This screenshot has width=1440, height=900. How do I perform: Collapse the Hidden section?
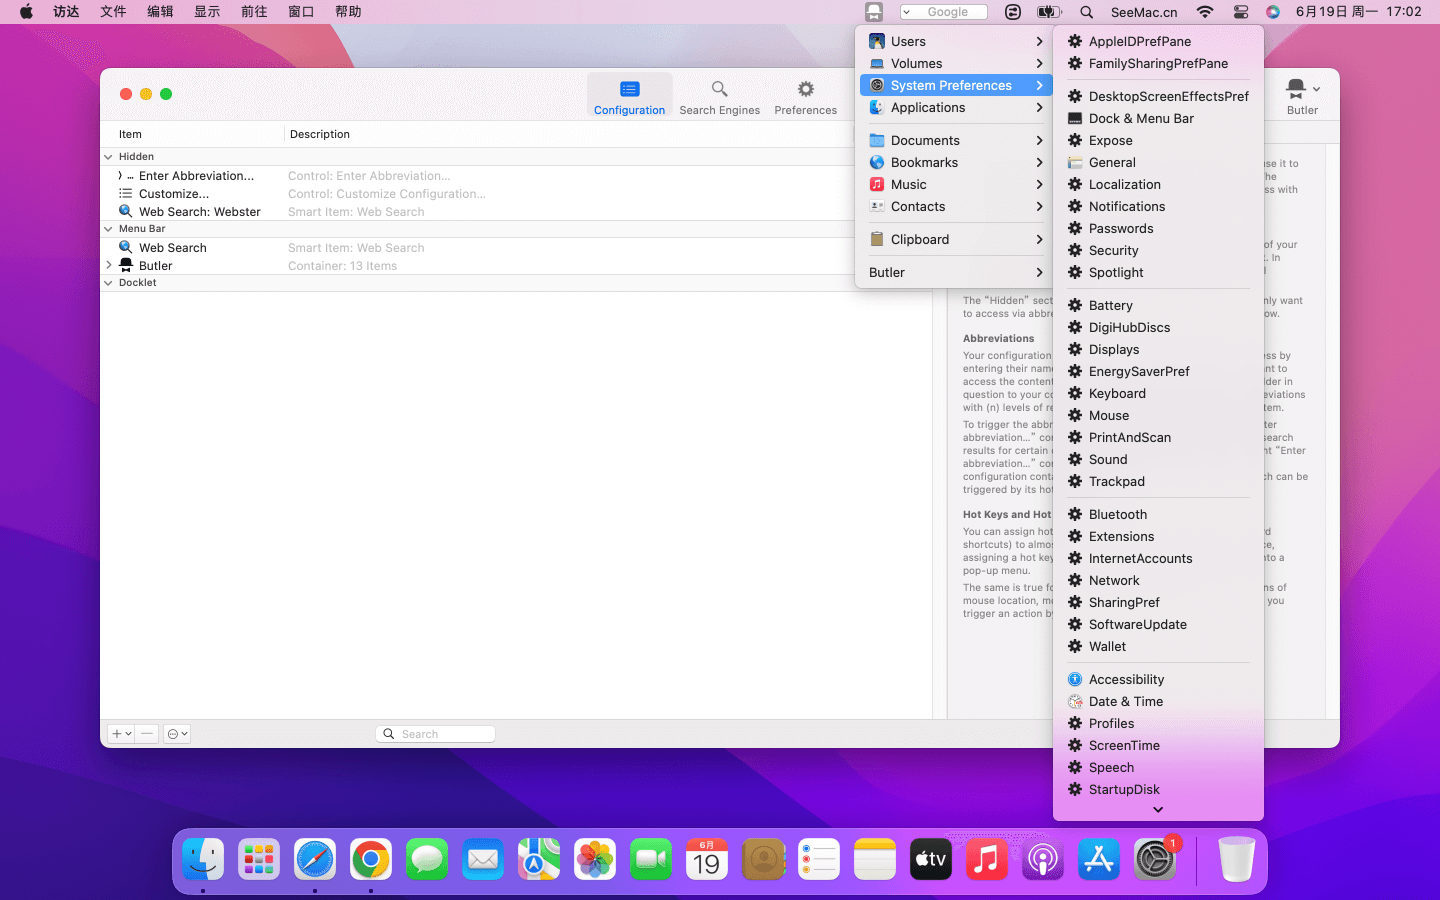tap(108, 157)
